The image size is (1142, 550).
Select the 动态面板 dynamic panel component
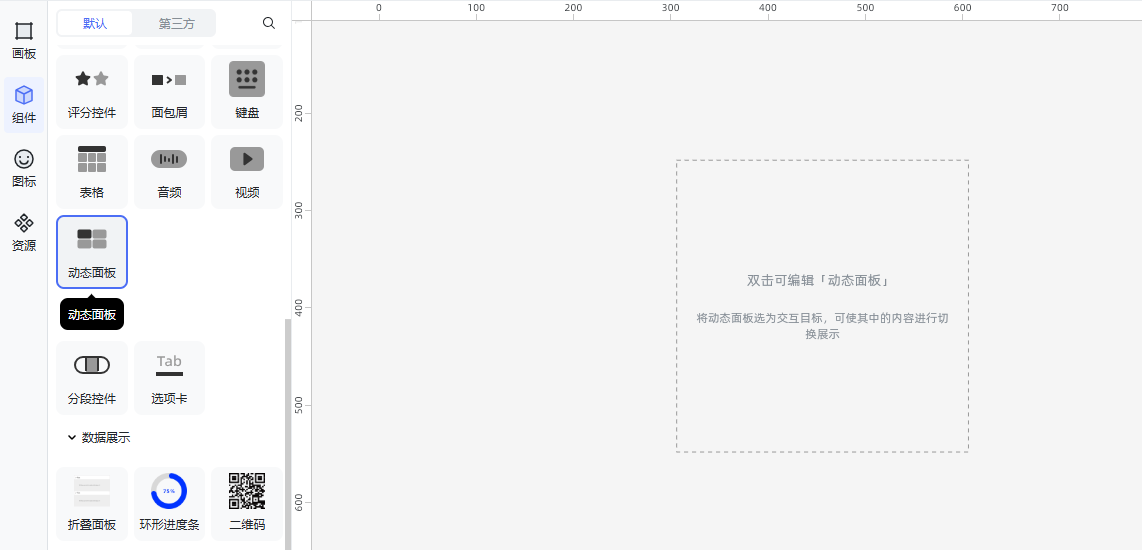(92, 251)
